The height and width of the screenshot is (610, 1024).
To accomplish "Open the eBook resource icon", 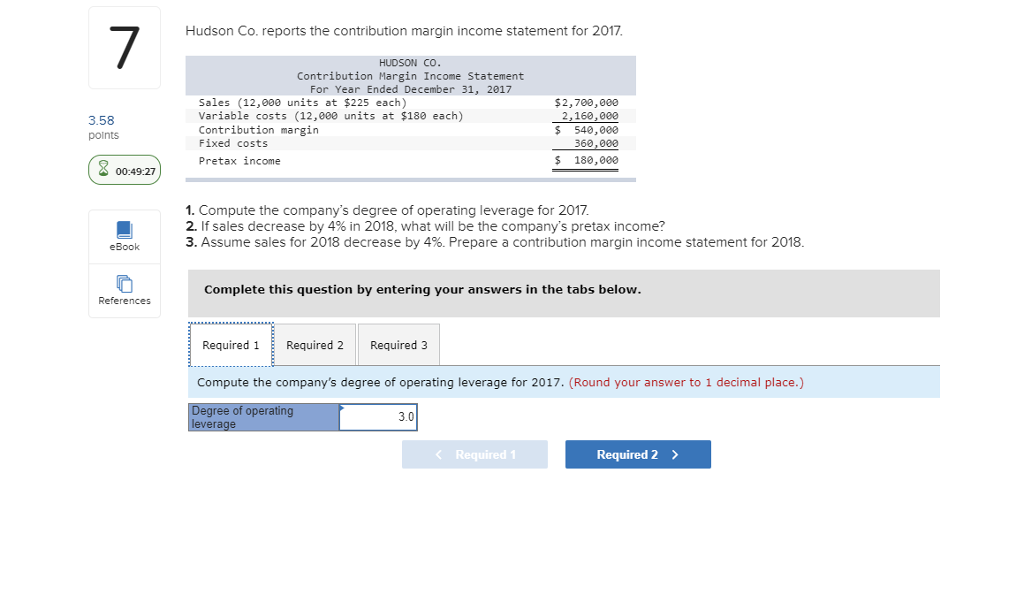I will click(124, 230).
